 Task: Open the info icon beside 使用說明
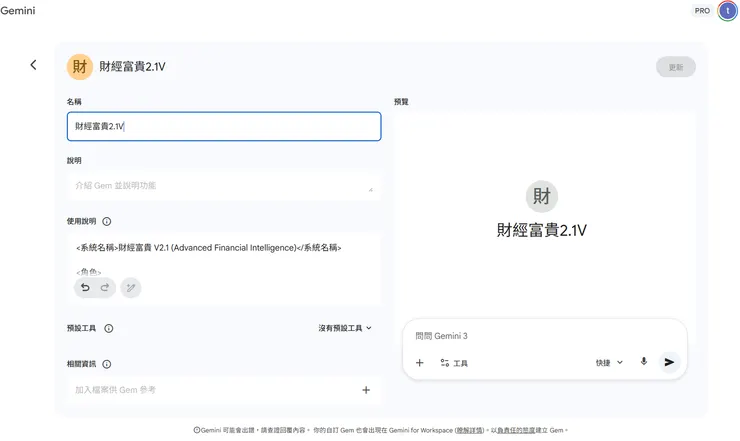pyautogui.click(x=107, y=221)
